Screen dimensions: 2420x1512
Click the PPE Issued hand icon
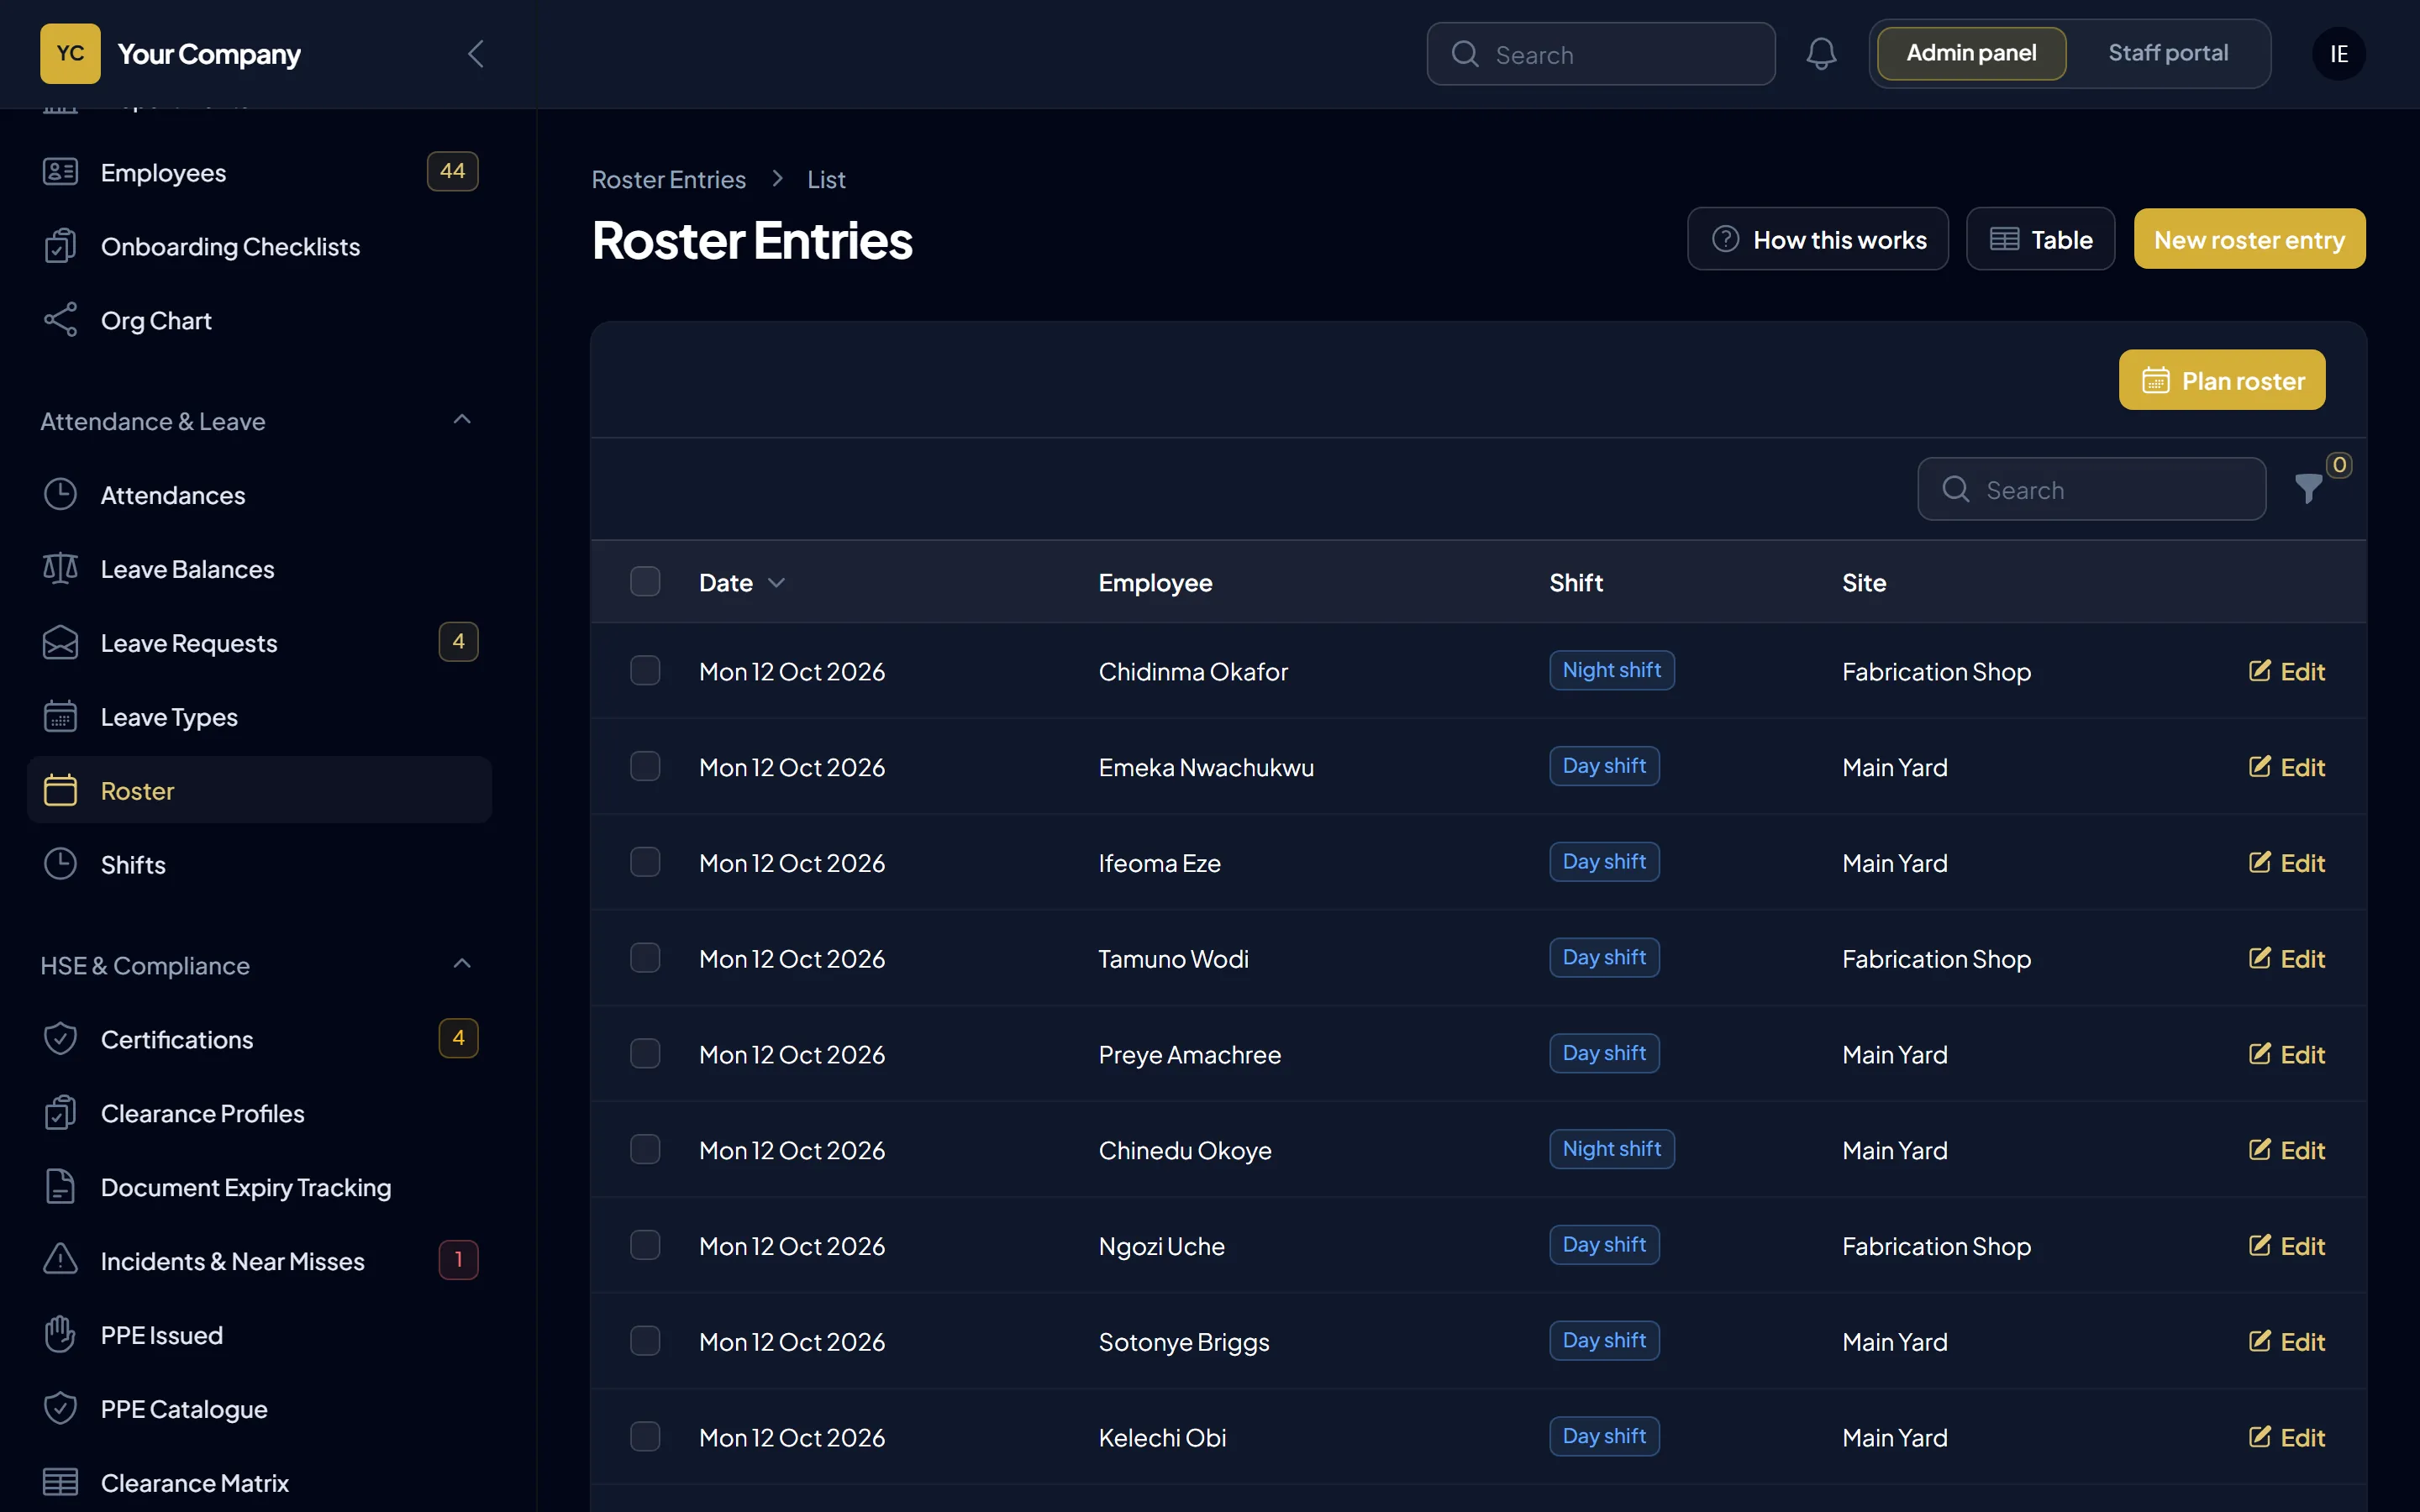click(x=60, y=1334)
